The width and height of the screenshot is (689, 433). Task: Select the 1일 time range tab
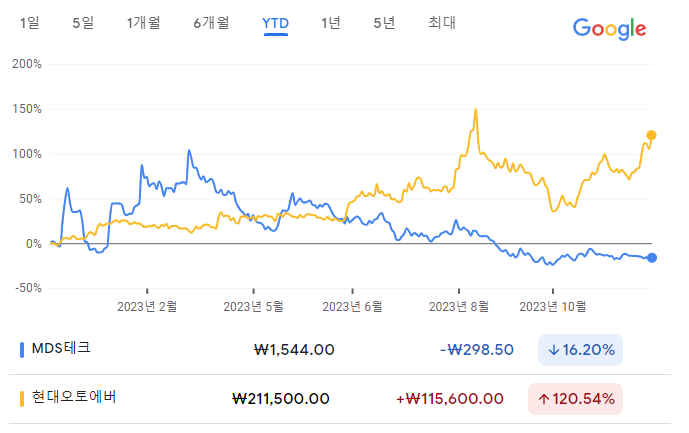(29, 23)
